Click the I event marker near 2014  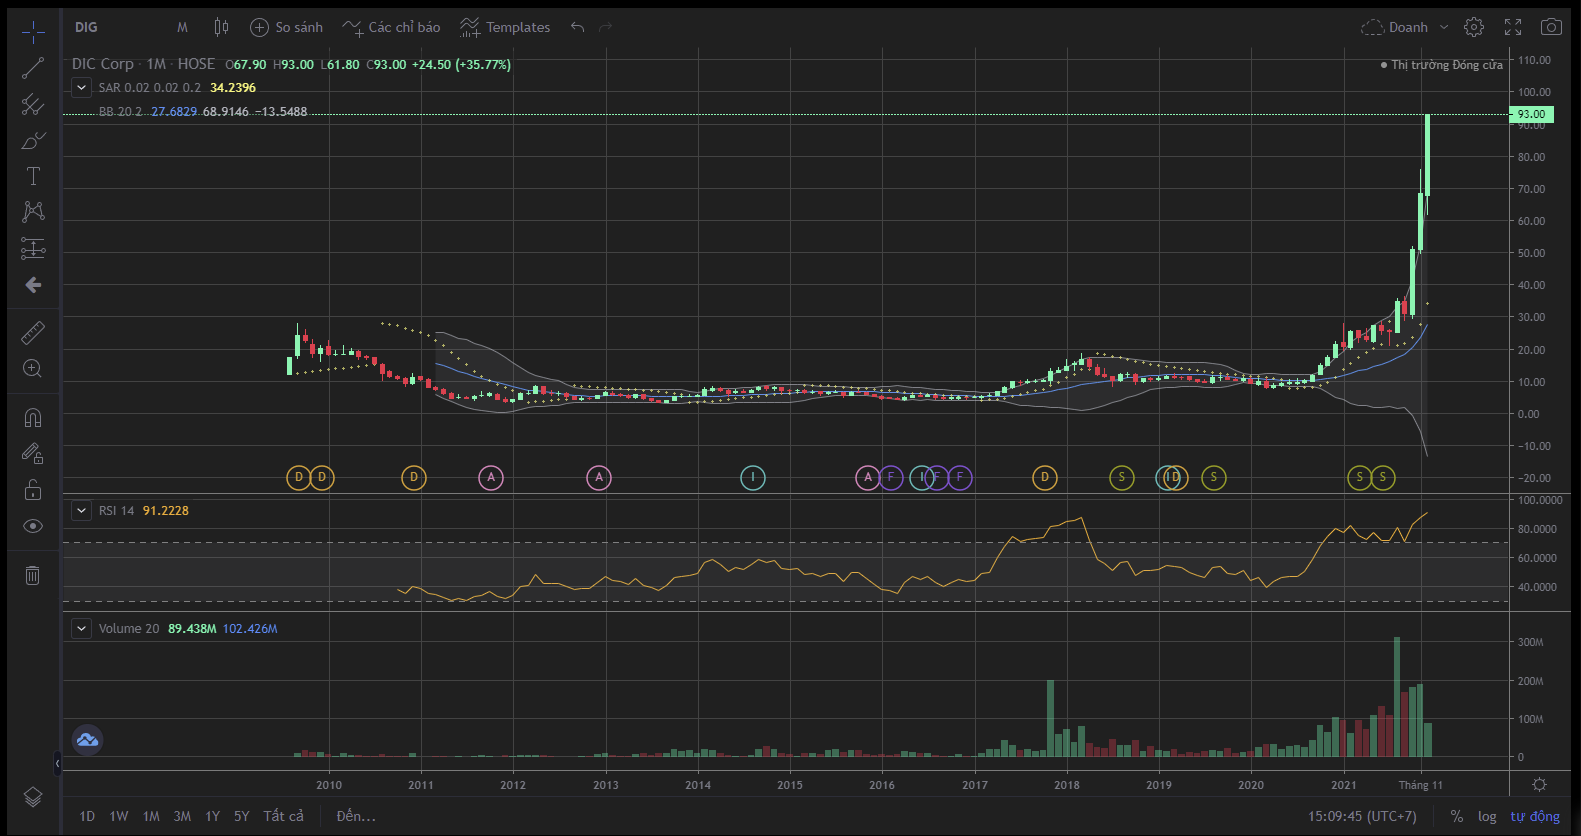point(753,478)
